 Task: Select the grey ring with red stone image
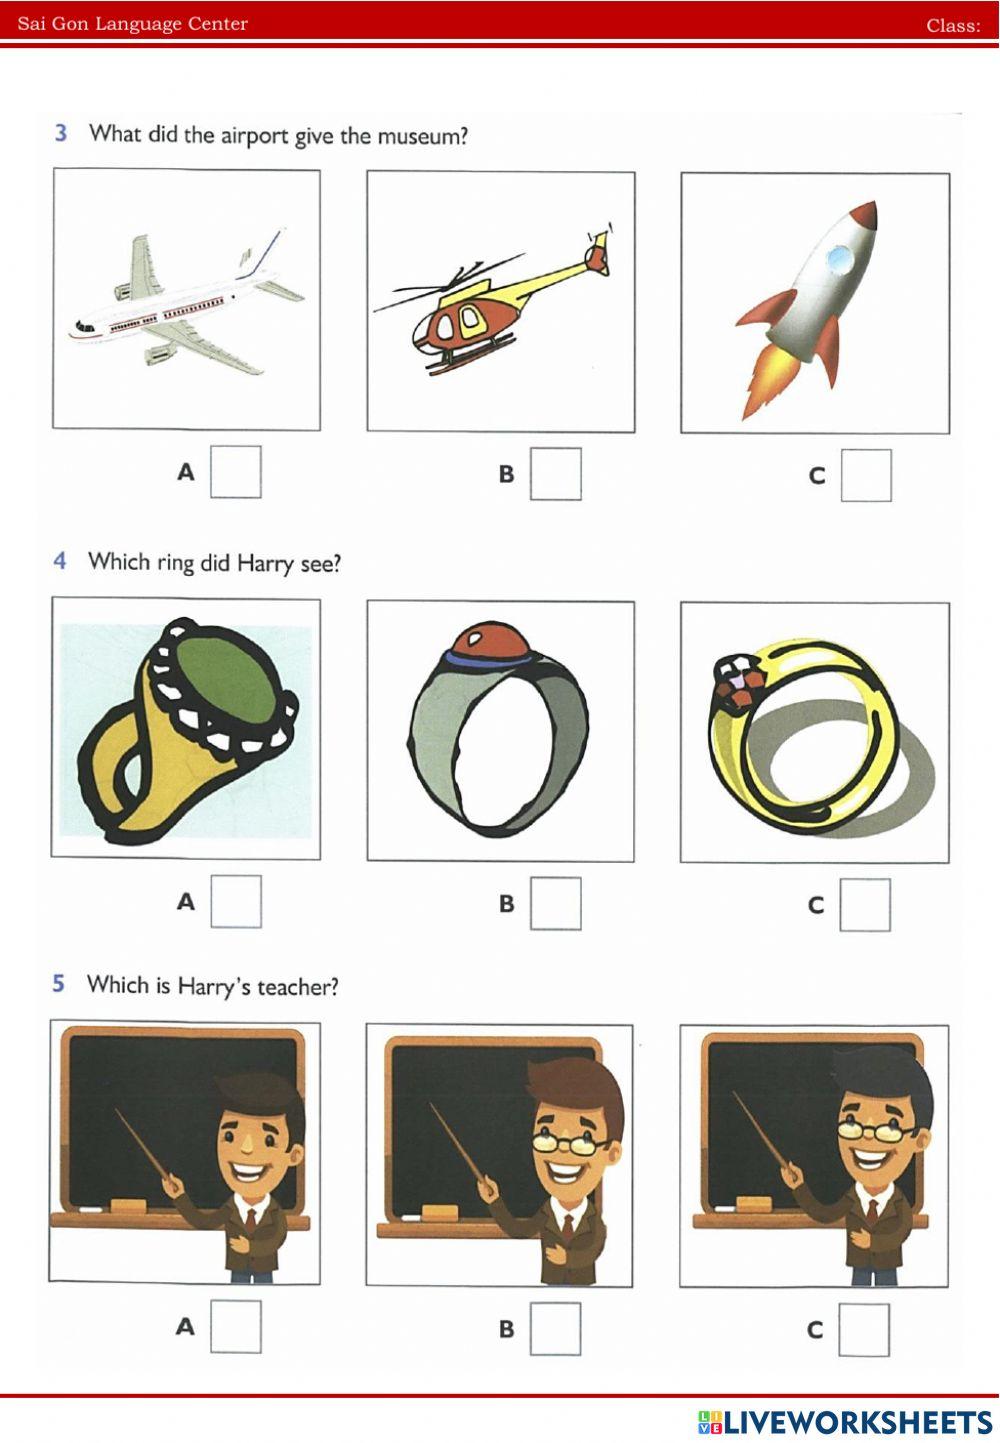click(x=501, y=731)
